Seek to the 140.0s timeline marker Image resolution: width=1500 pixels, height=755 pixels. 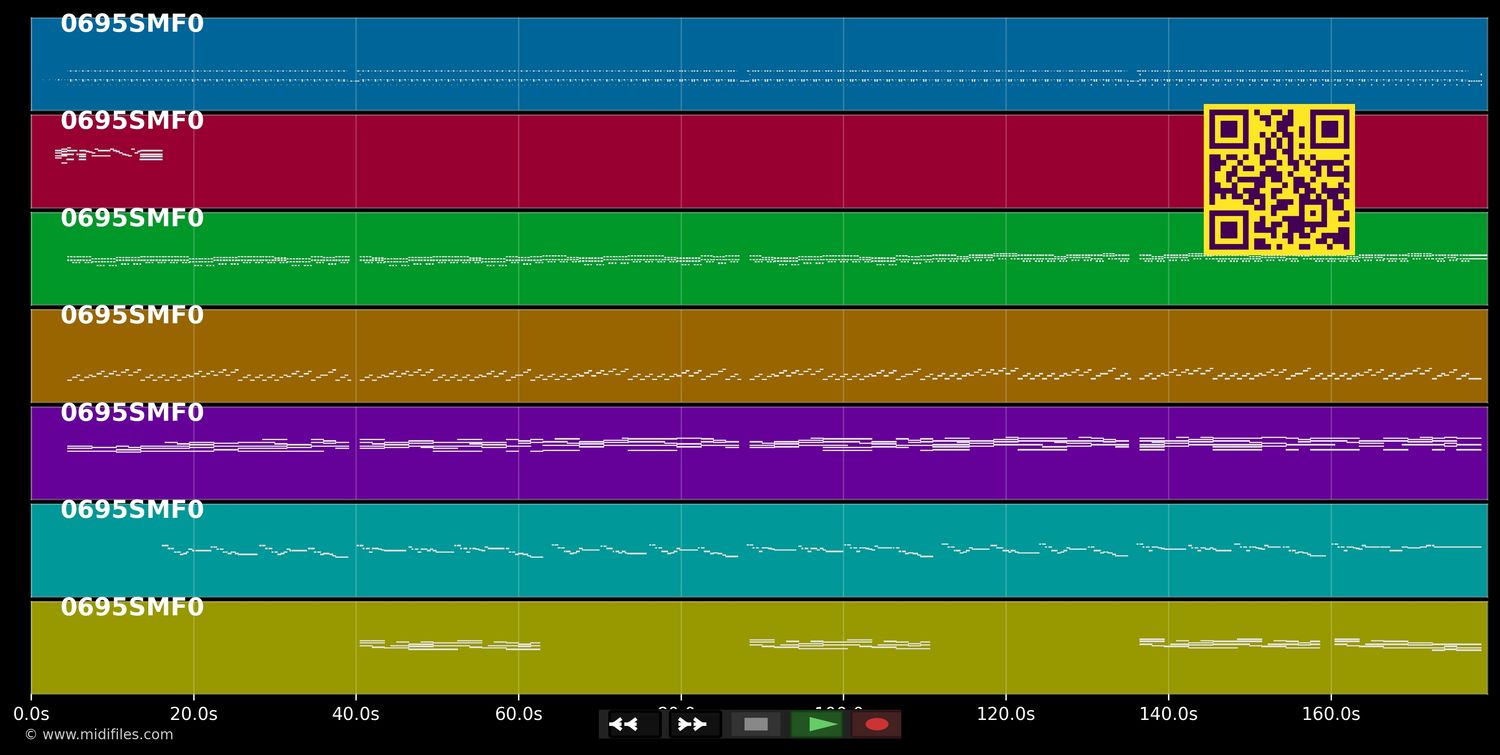click(1168, 714)
